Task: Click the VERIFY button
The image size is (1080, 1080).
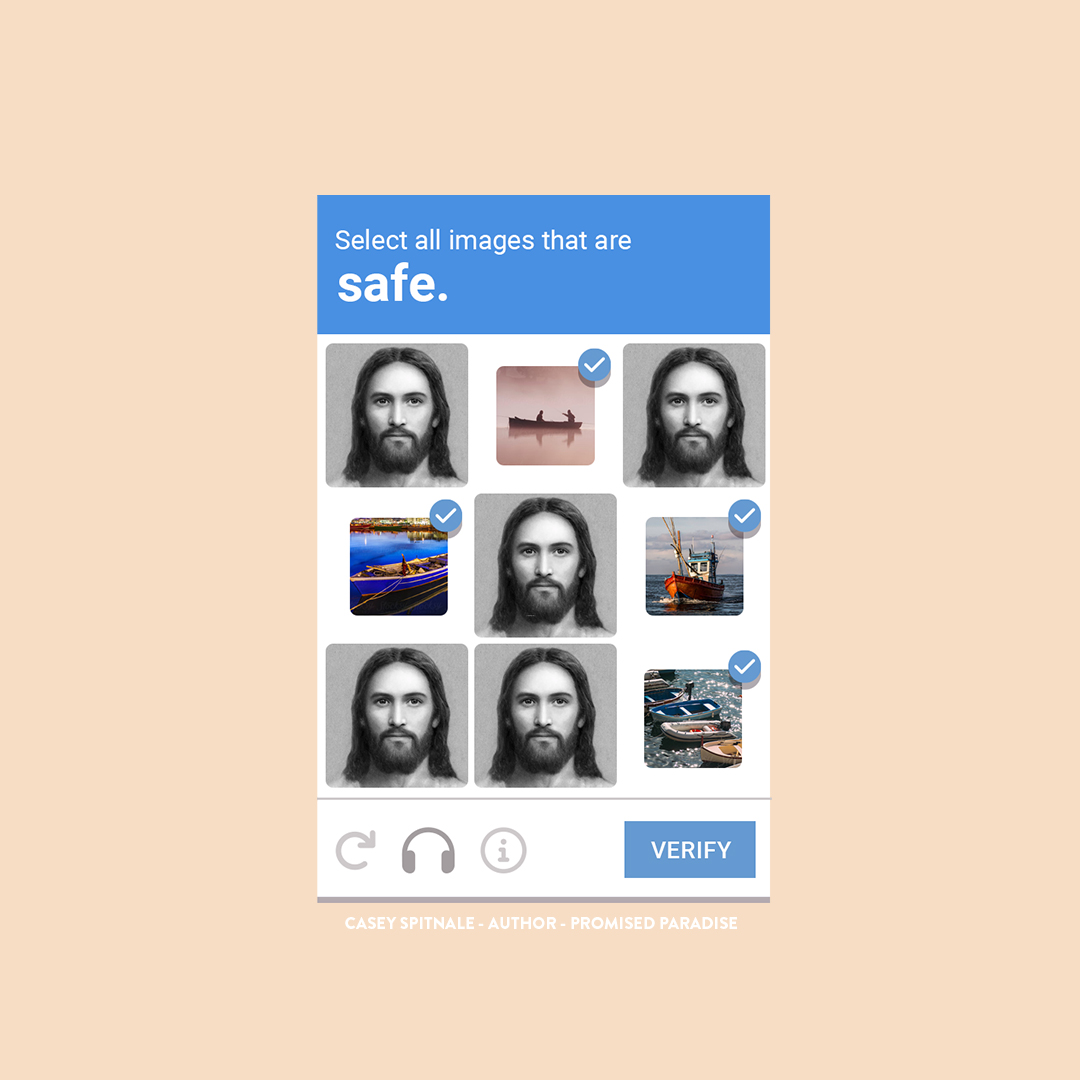Action: (x=689, y=849)
